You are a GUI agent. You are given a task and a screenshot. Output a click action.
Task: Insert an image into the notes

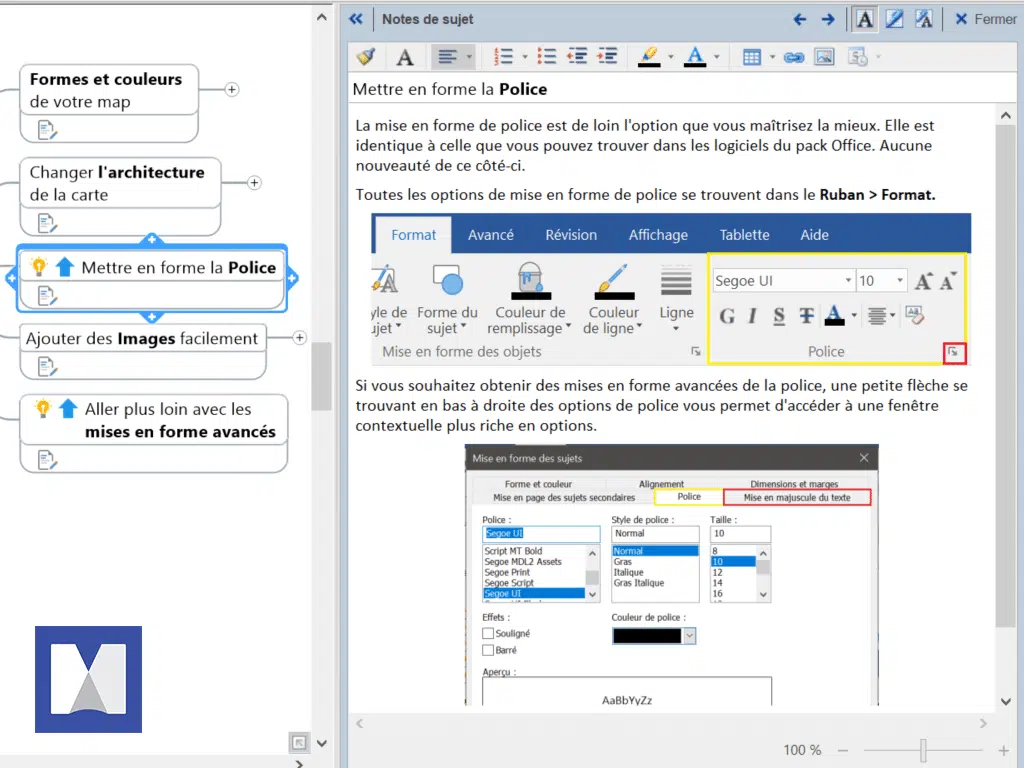pos(824,57)
